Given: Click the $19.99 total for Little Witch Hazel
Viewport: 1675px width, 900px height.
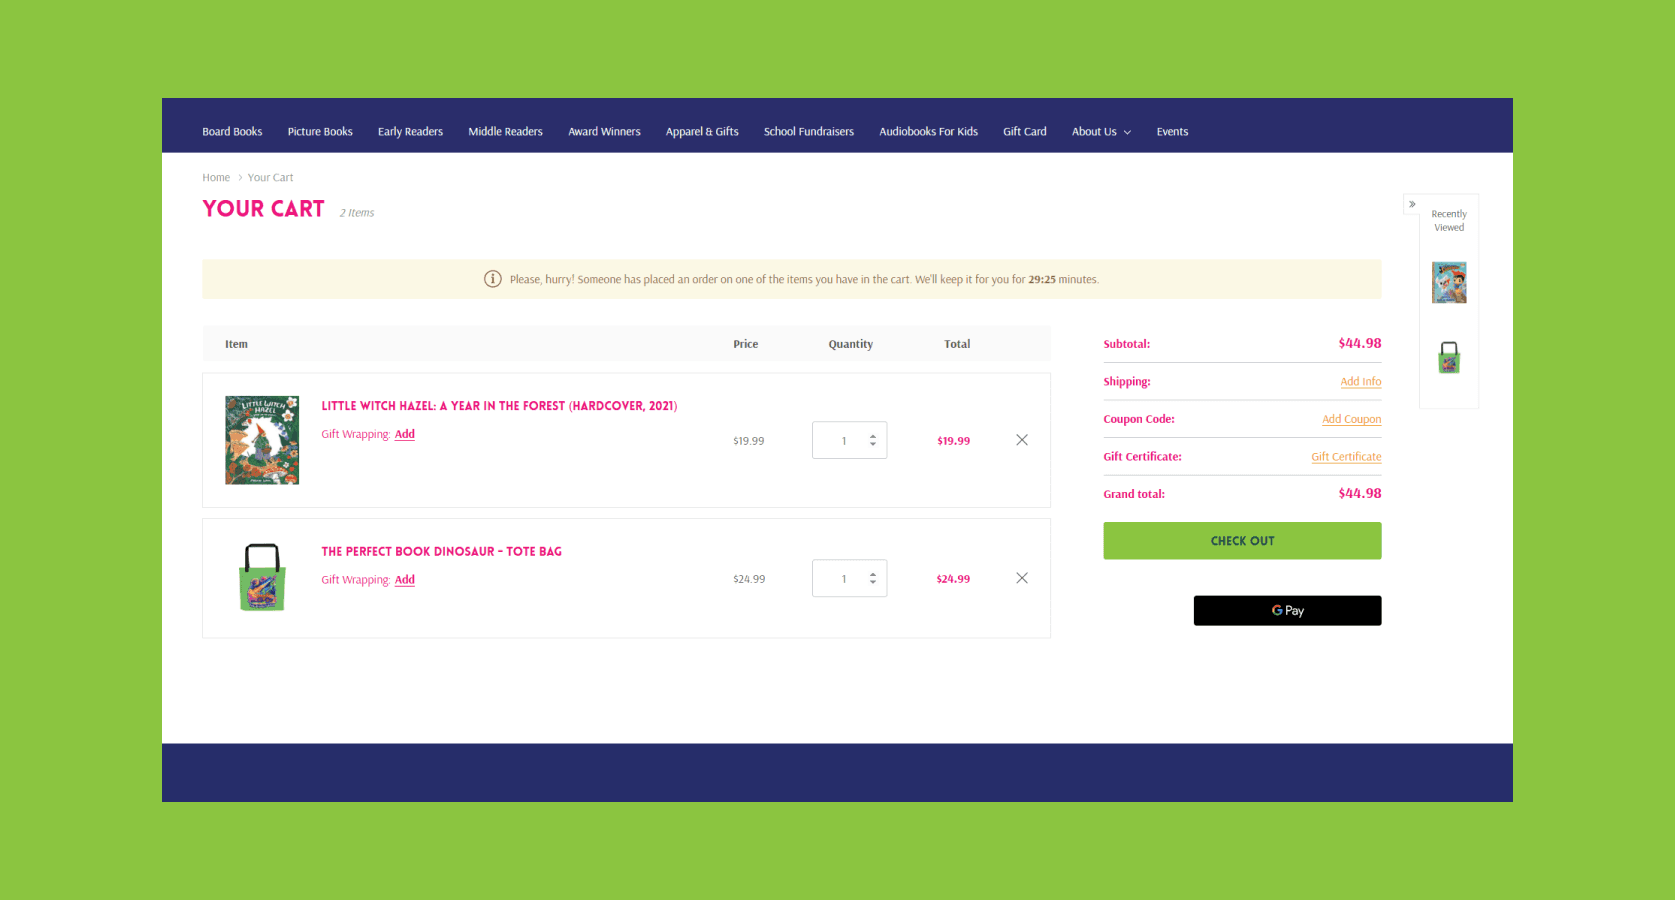Looking at the screenshot, I should (953, 441).
